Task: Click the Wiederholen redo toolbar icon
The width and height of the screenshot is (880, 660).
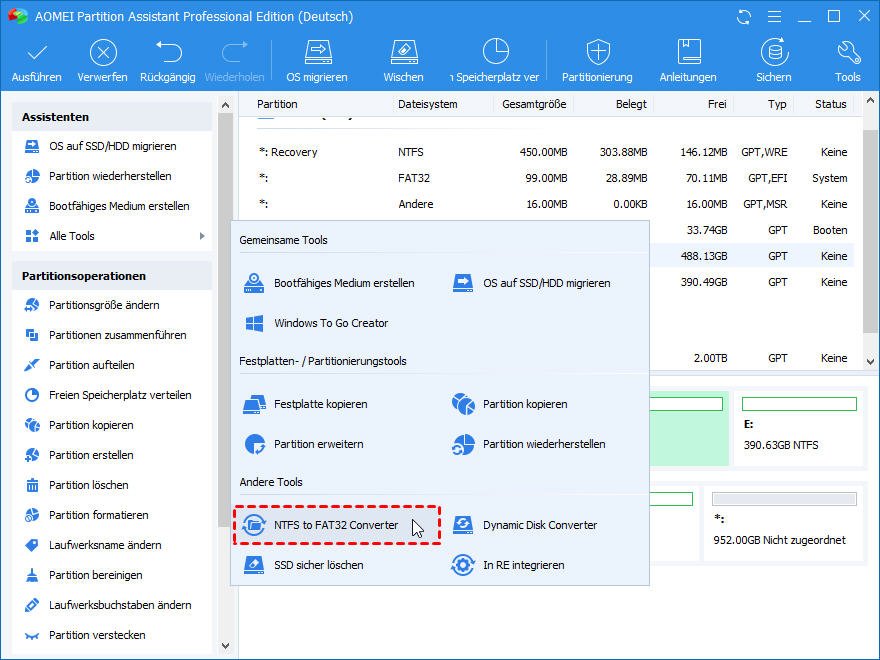Action: click(x=235, y=52)
